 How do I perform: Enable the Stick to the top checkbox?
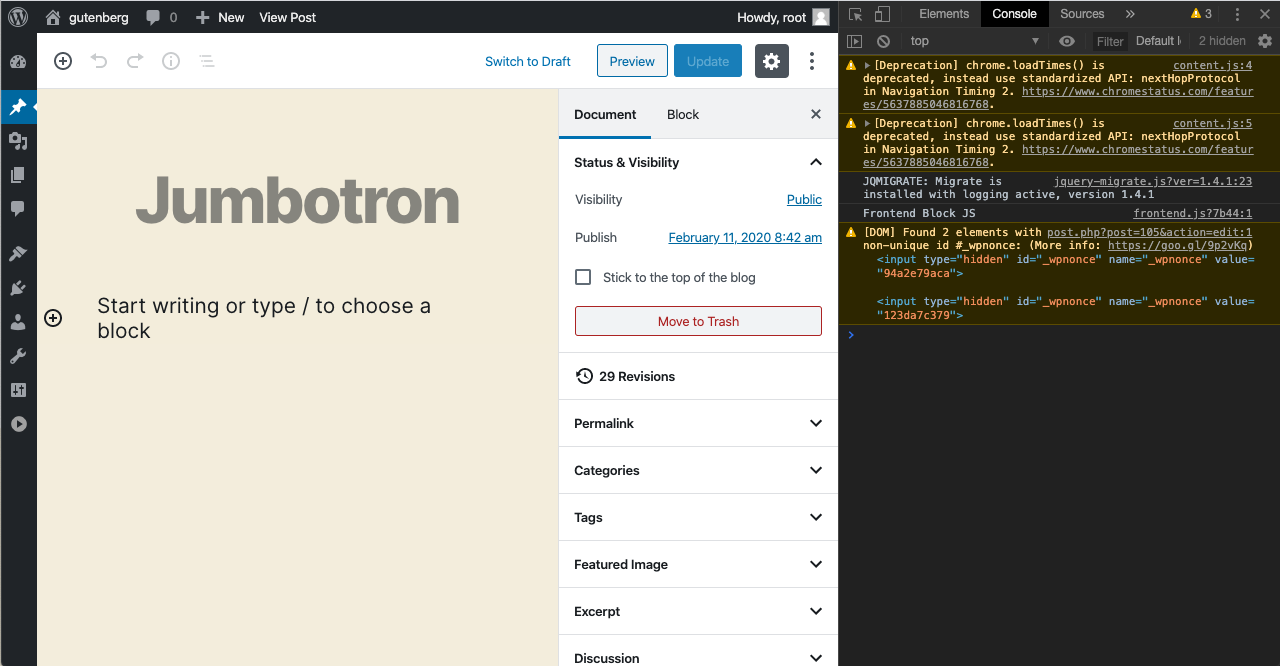pos(583,277)
